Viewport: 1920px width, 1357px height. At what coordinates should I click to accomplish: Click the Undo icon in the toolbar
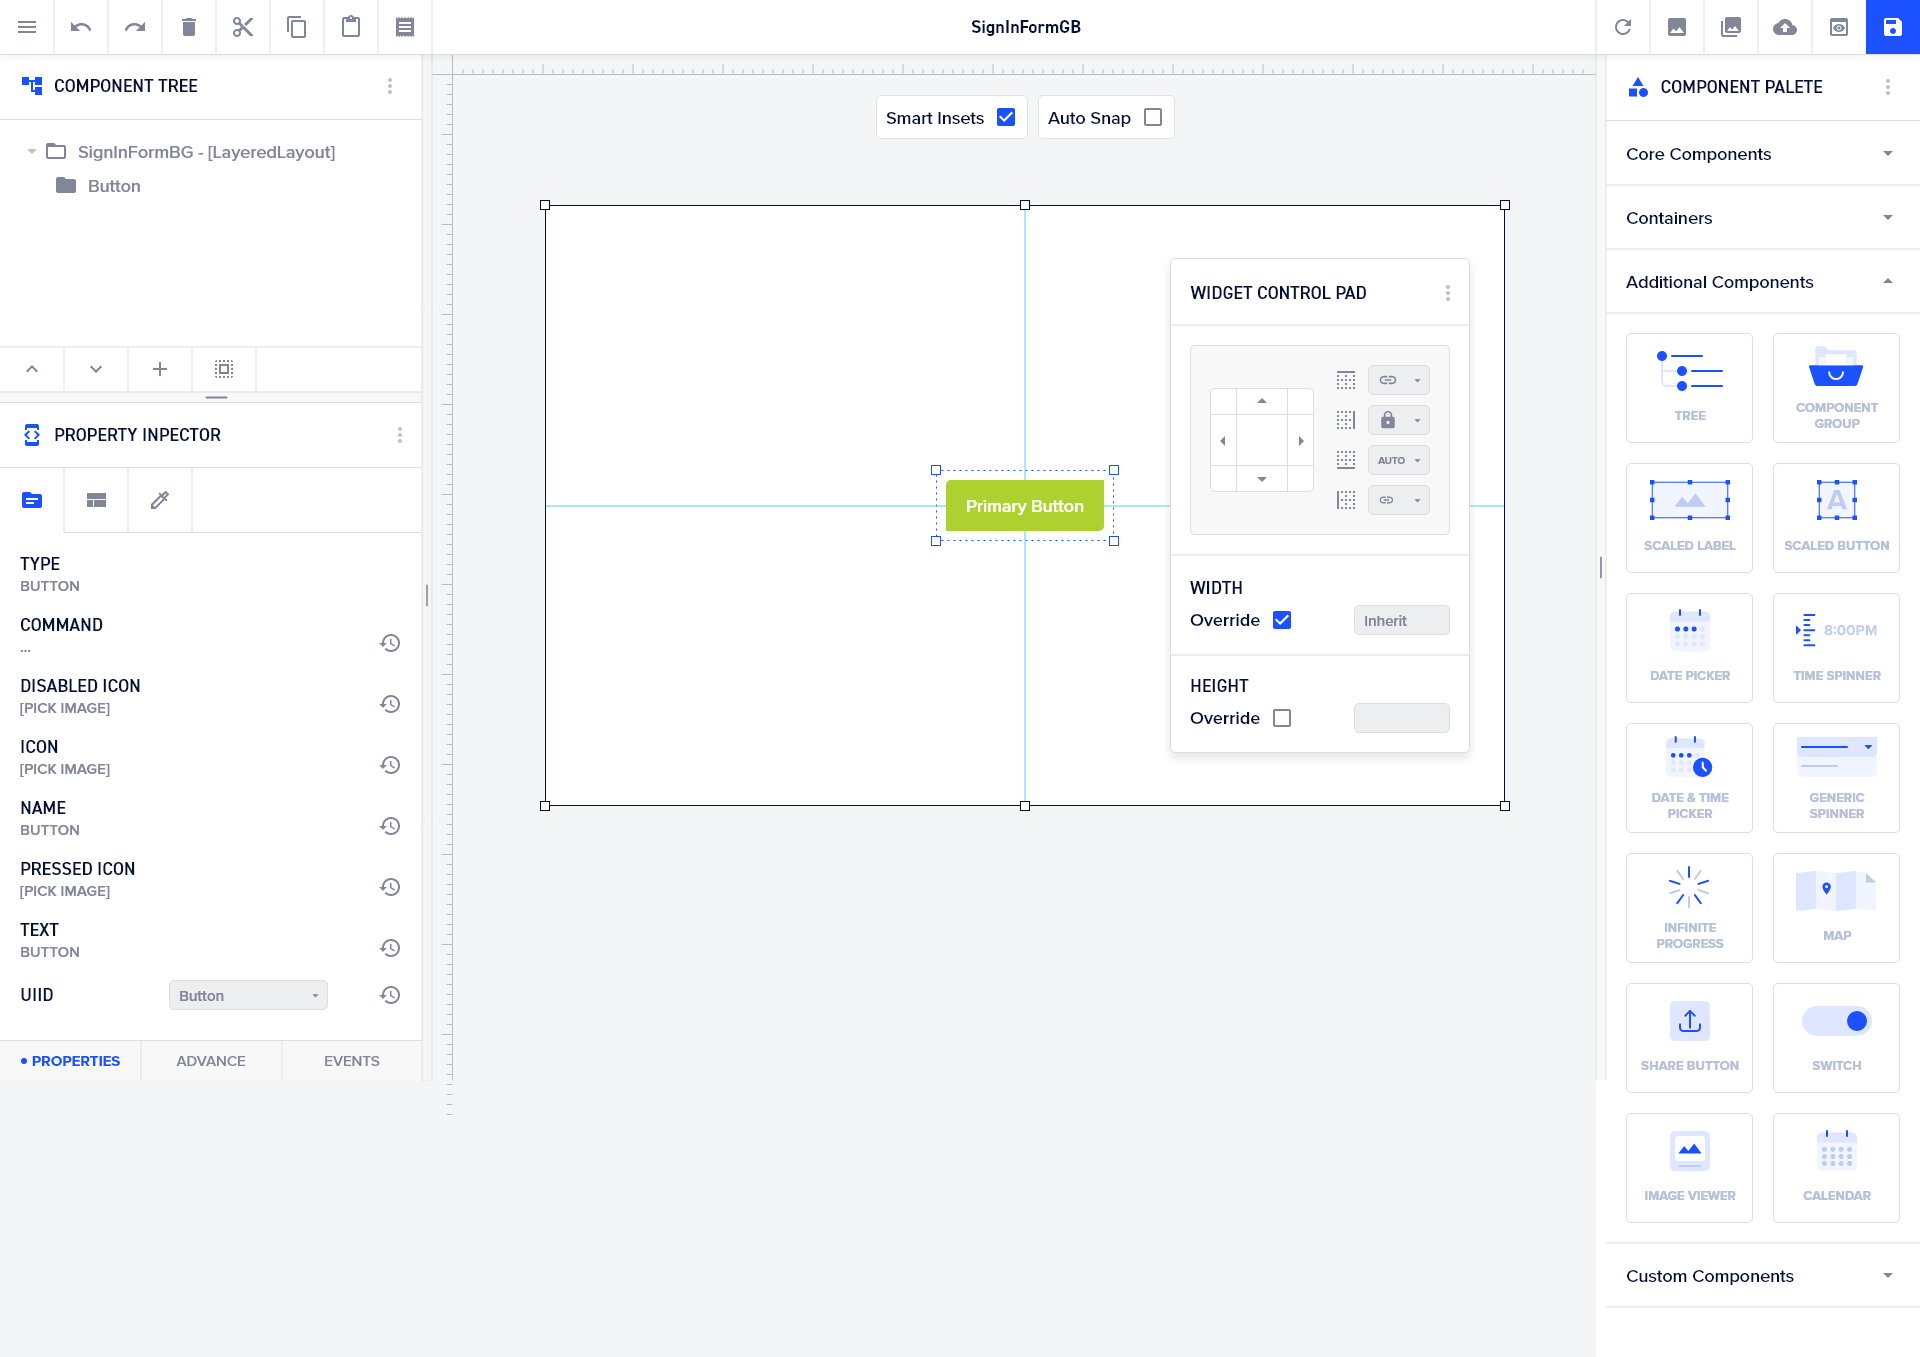point(80,27)
